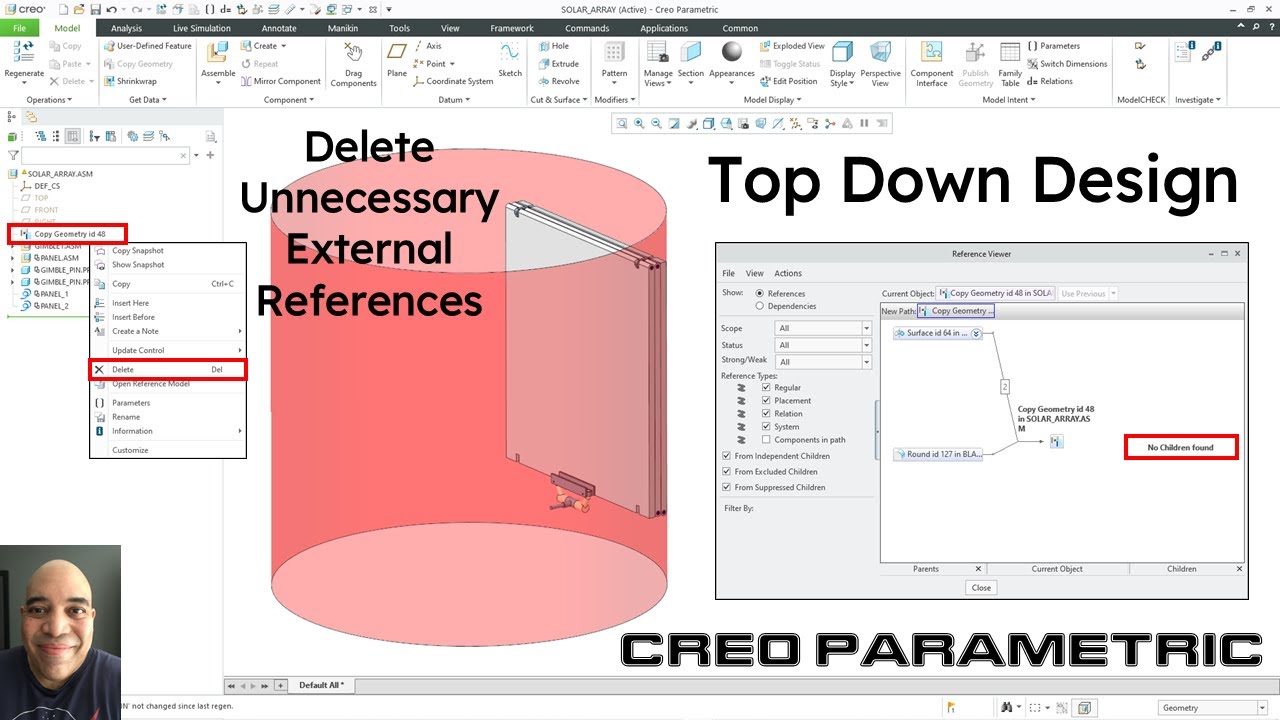Click the Mirror Component tool

coord(280,82)
